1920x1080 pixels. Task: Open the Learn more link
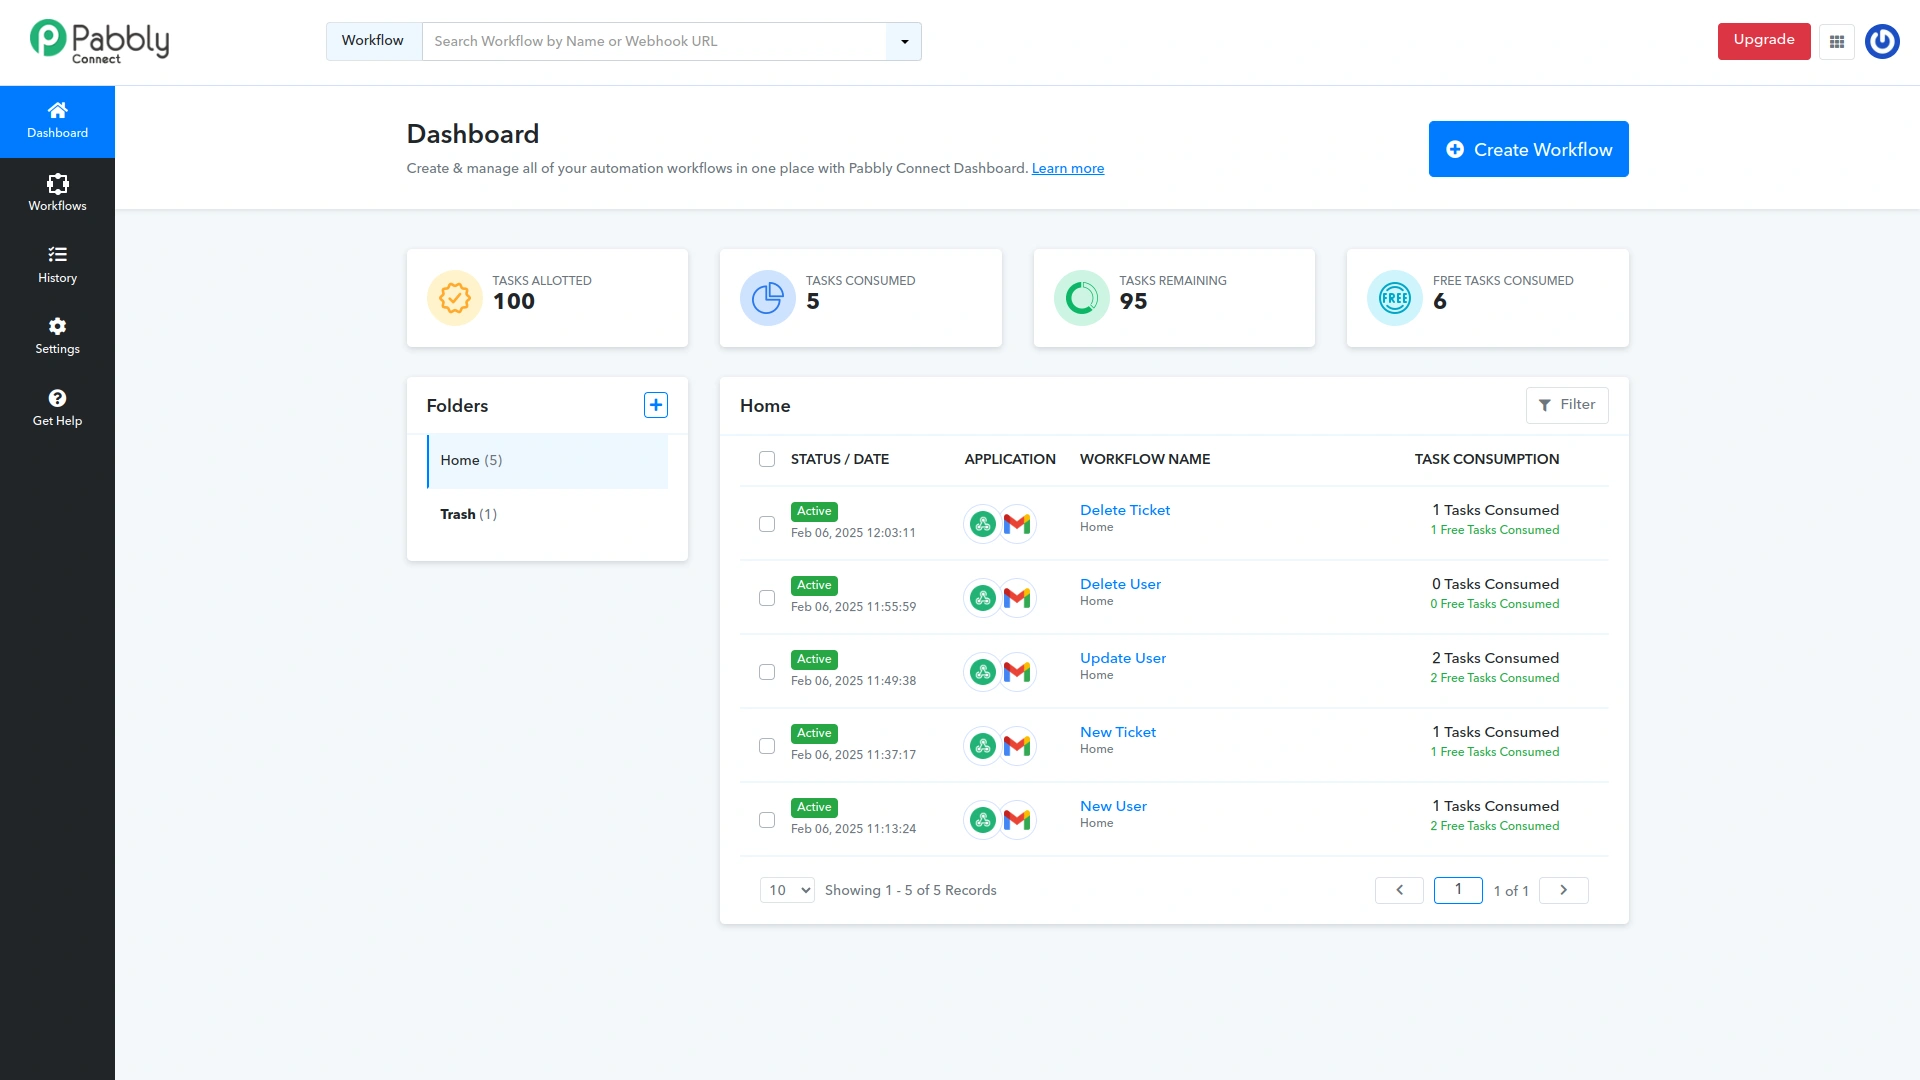tap(1067, 168)
